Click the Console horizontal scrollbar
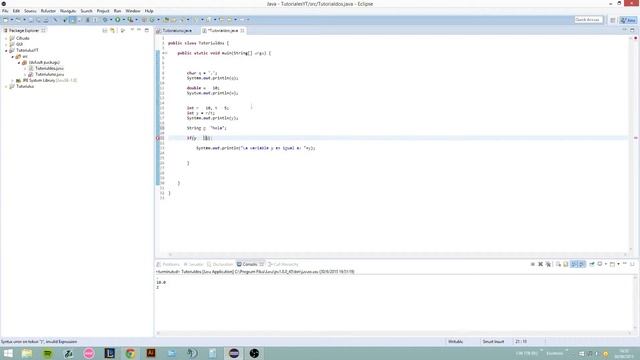Screen dimensions: 640x360 tap(393, 333)
